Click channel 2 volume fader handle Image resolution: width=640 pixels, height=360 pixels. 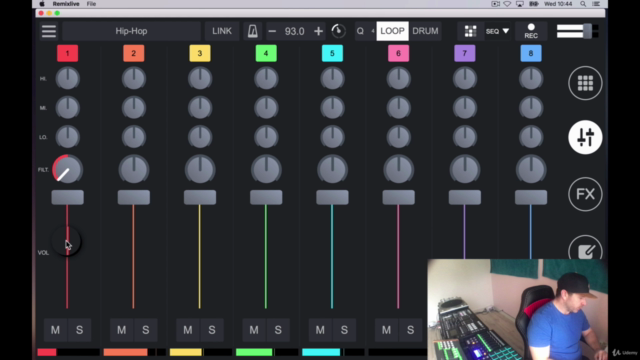tap(133, 198)
